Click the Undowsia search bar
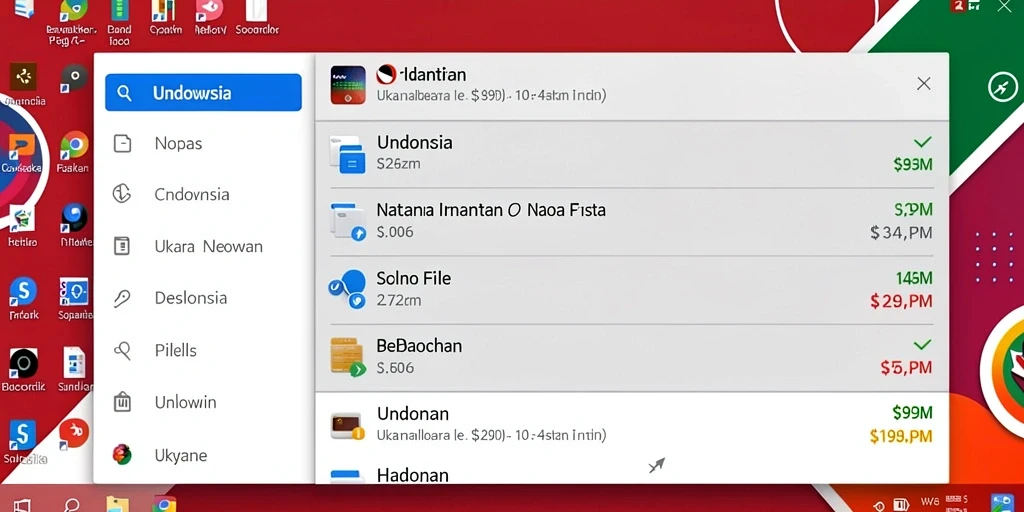 pyautogui.click(x=203, y=93)
